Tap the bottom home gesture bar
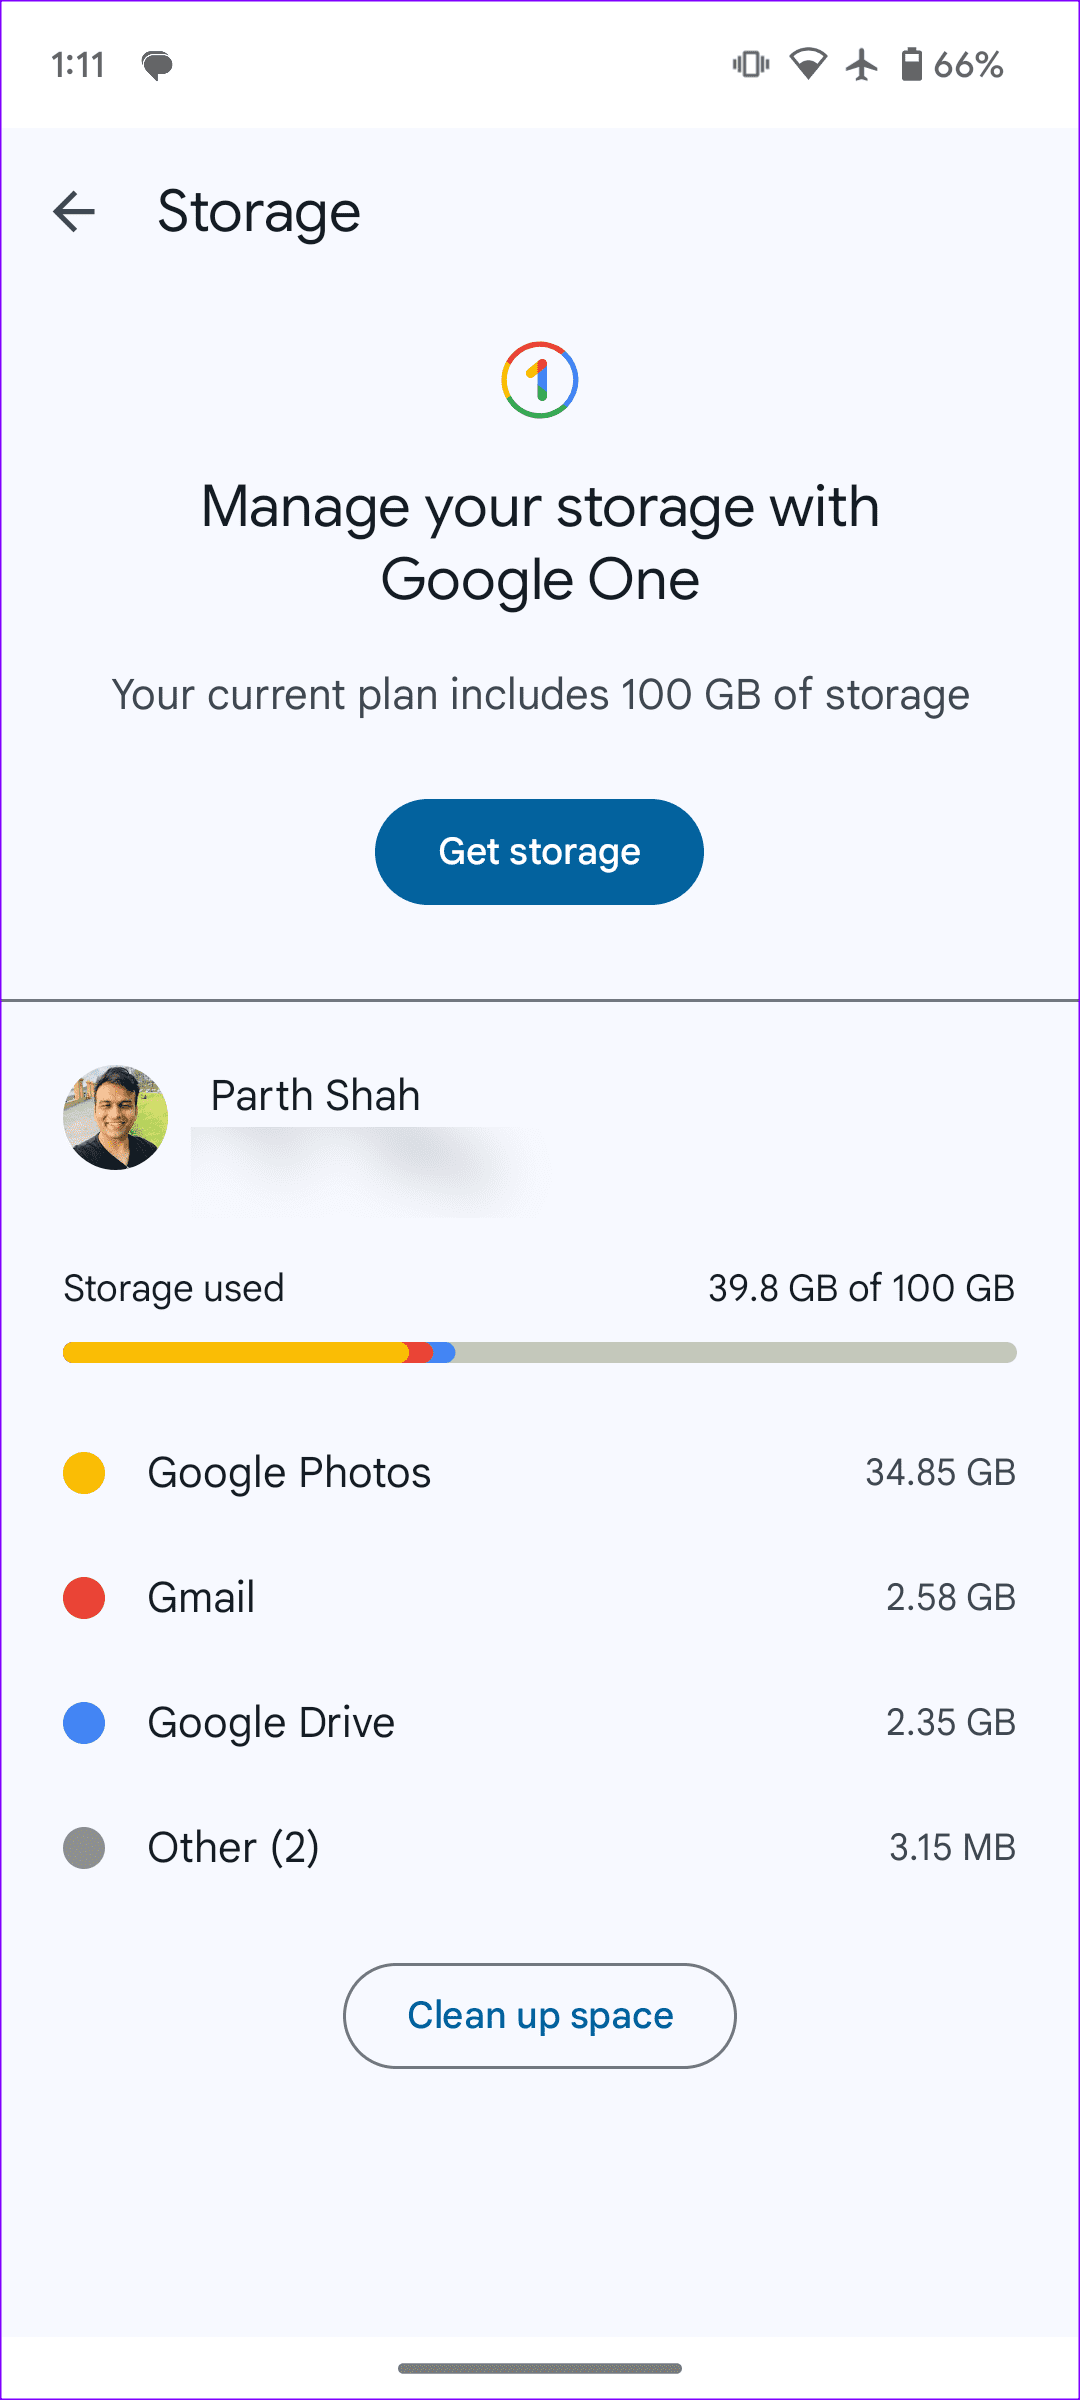The height and width of the screenshot is (2400, 1080). pyautogui.click(x=540, y=2368)
